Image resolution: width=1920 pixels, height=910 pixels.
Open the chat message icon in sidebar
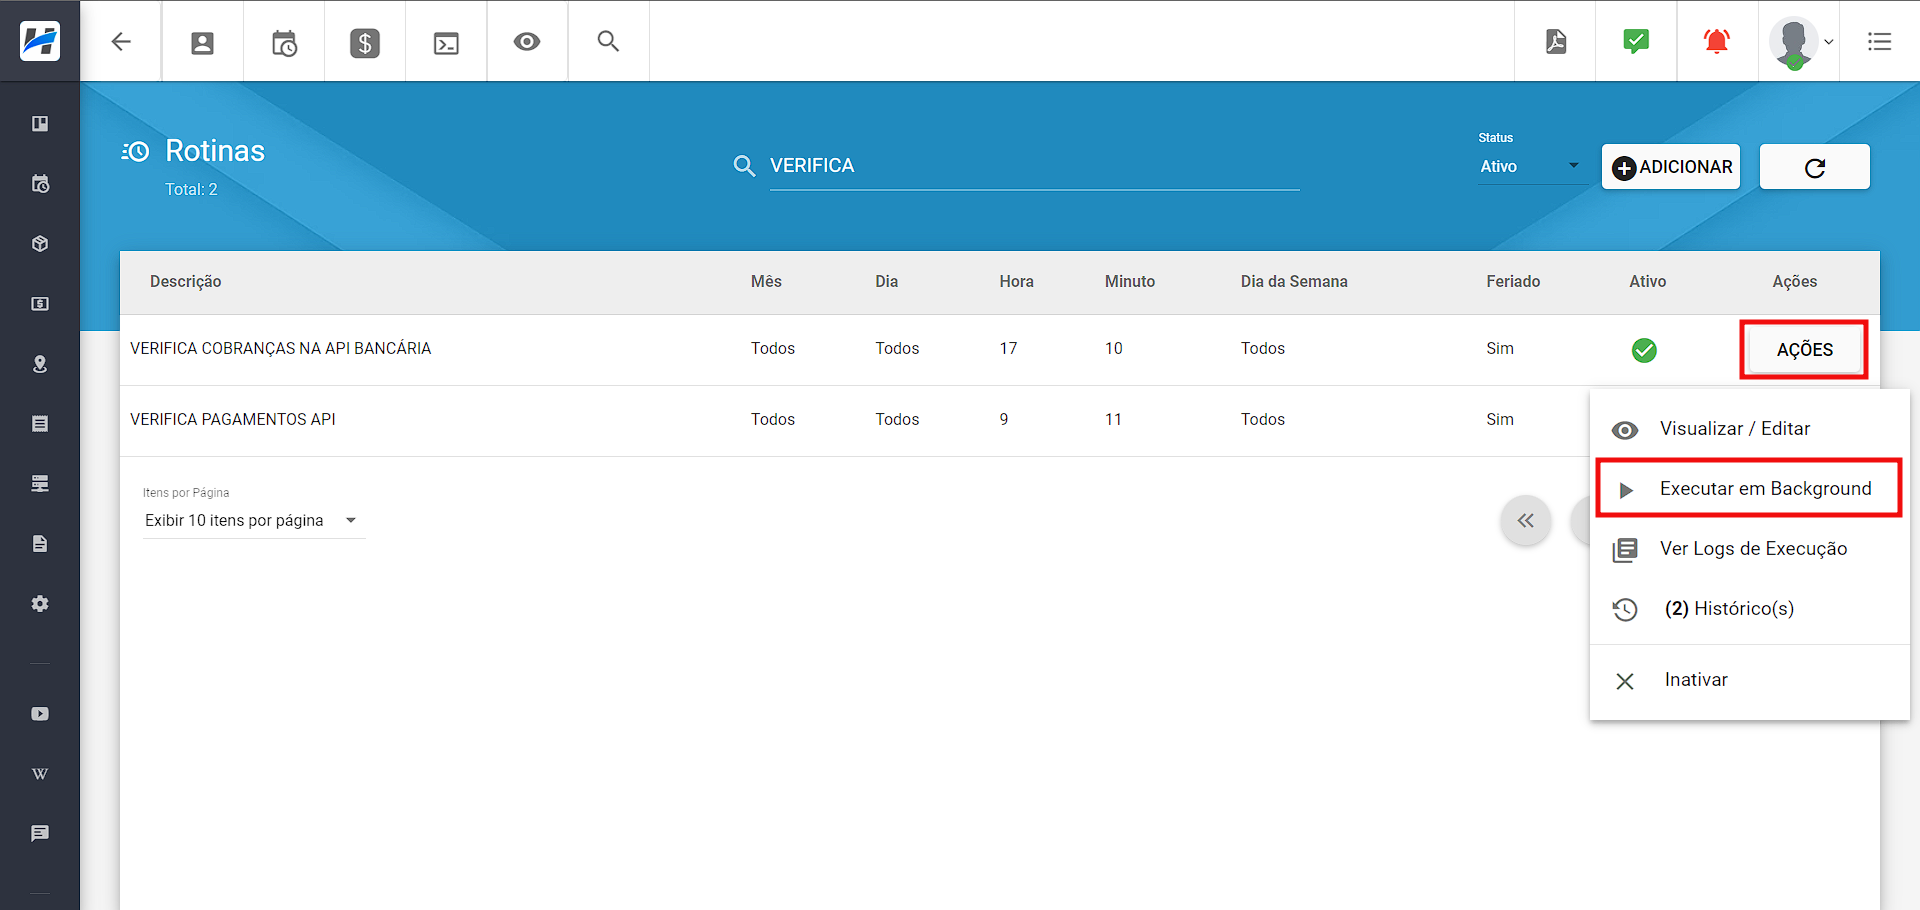[40, 833]
